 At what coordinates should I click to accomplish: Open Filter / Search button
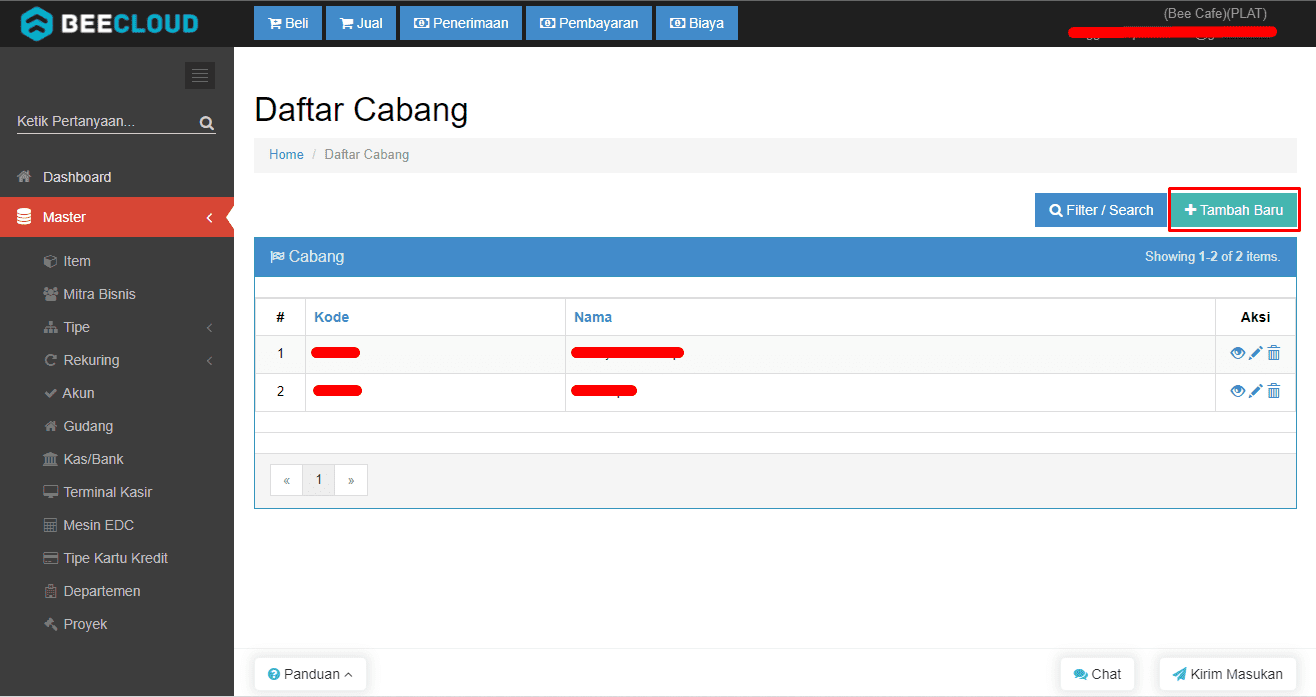point(1101,210)
